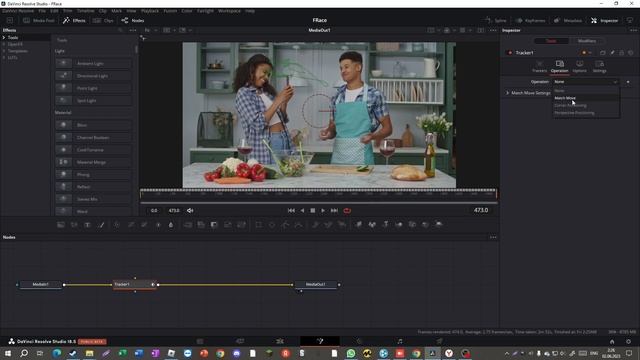
Task: Open Effects panel options menu
Action: (133, 30)
